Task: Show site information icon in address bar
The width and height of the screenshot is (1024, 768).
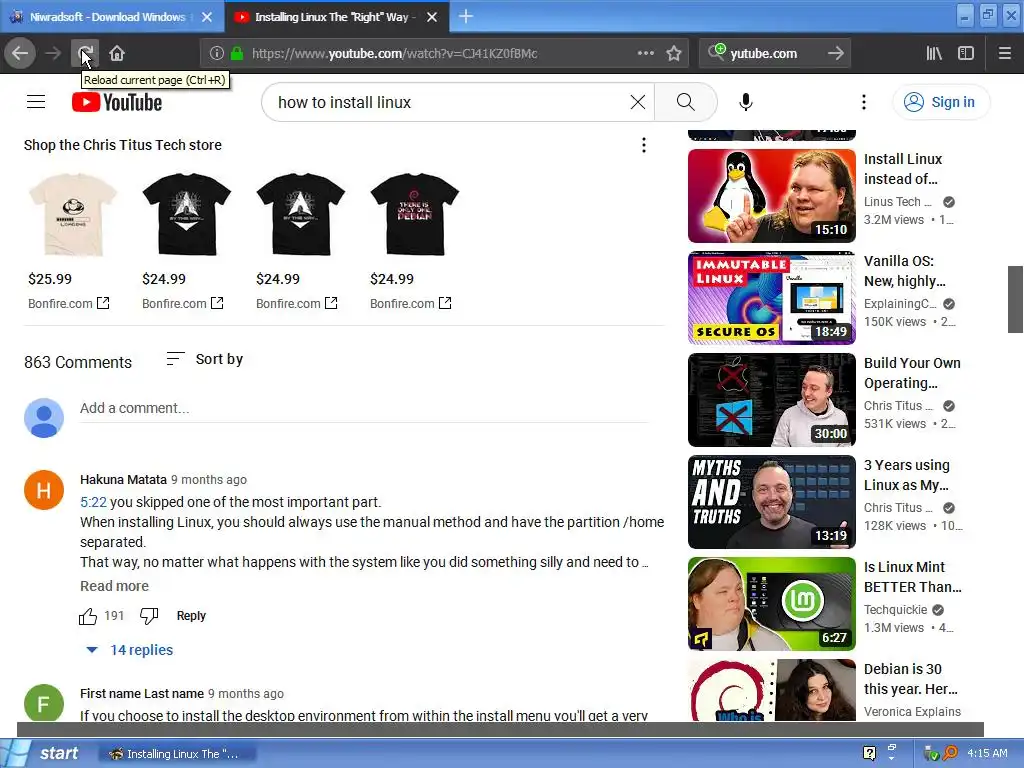Action: (216, 54)
